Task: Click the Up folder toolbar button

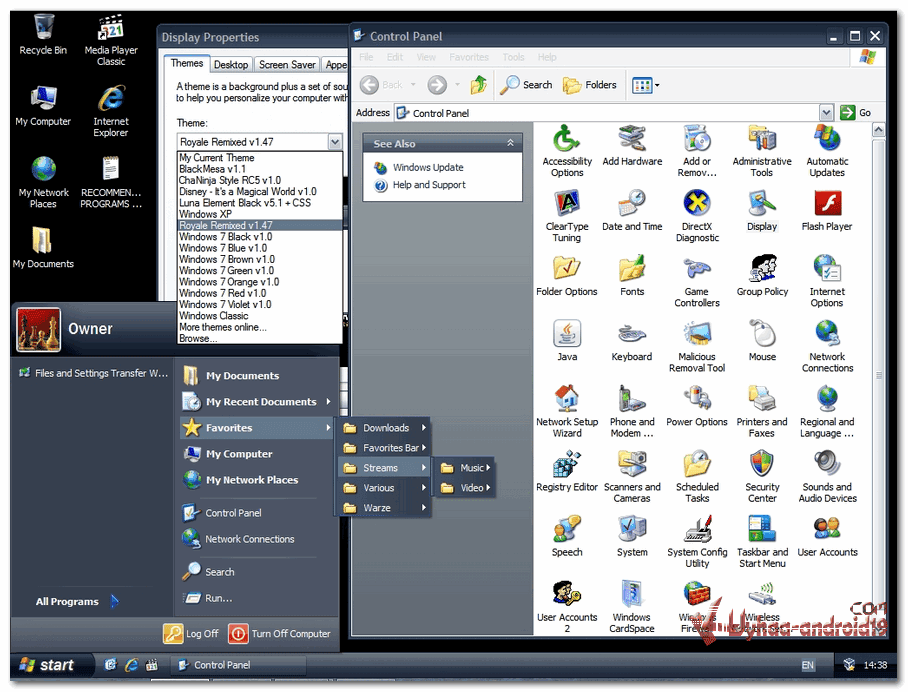Action: [x=478, y=85]
